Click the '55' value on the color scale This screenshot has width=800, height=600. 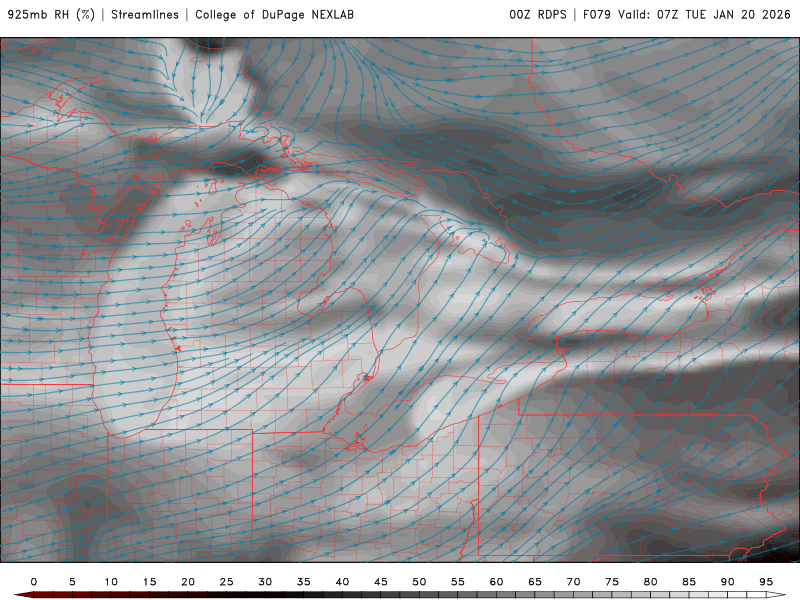[458, 582]
